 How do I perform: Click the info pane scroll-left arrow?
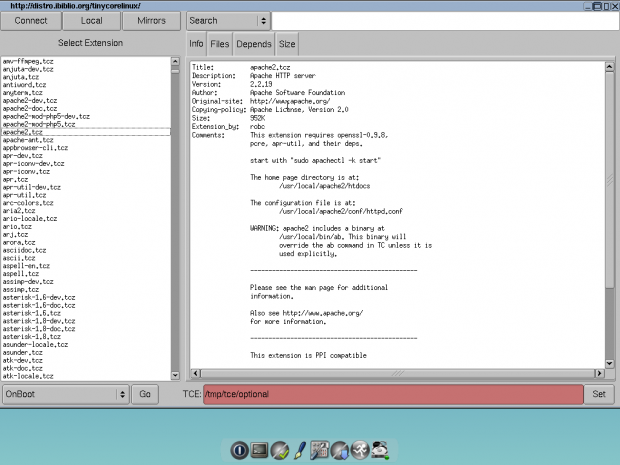point(196,373)
